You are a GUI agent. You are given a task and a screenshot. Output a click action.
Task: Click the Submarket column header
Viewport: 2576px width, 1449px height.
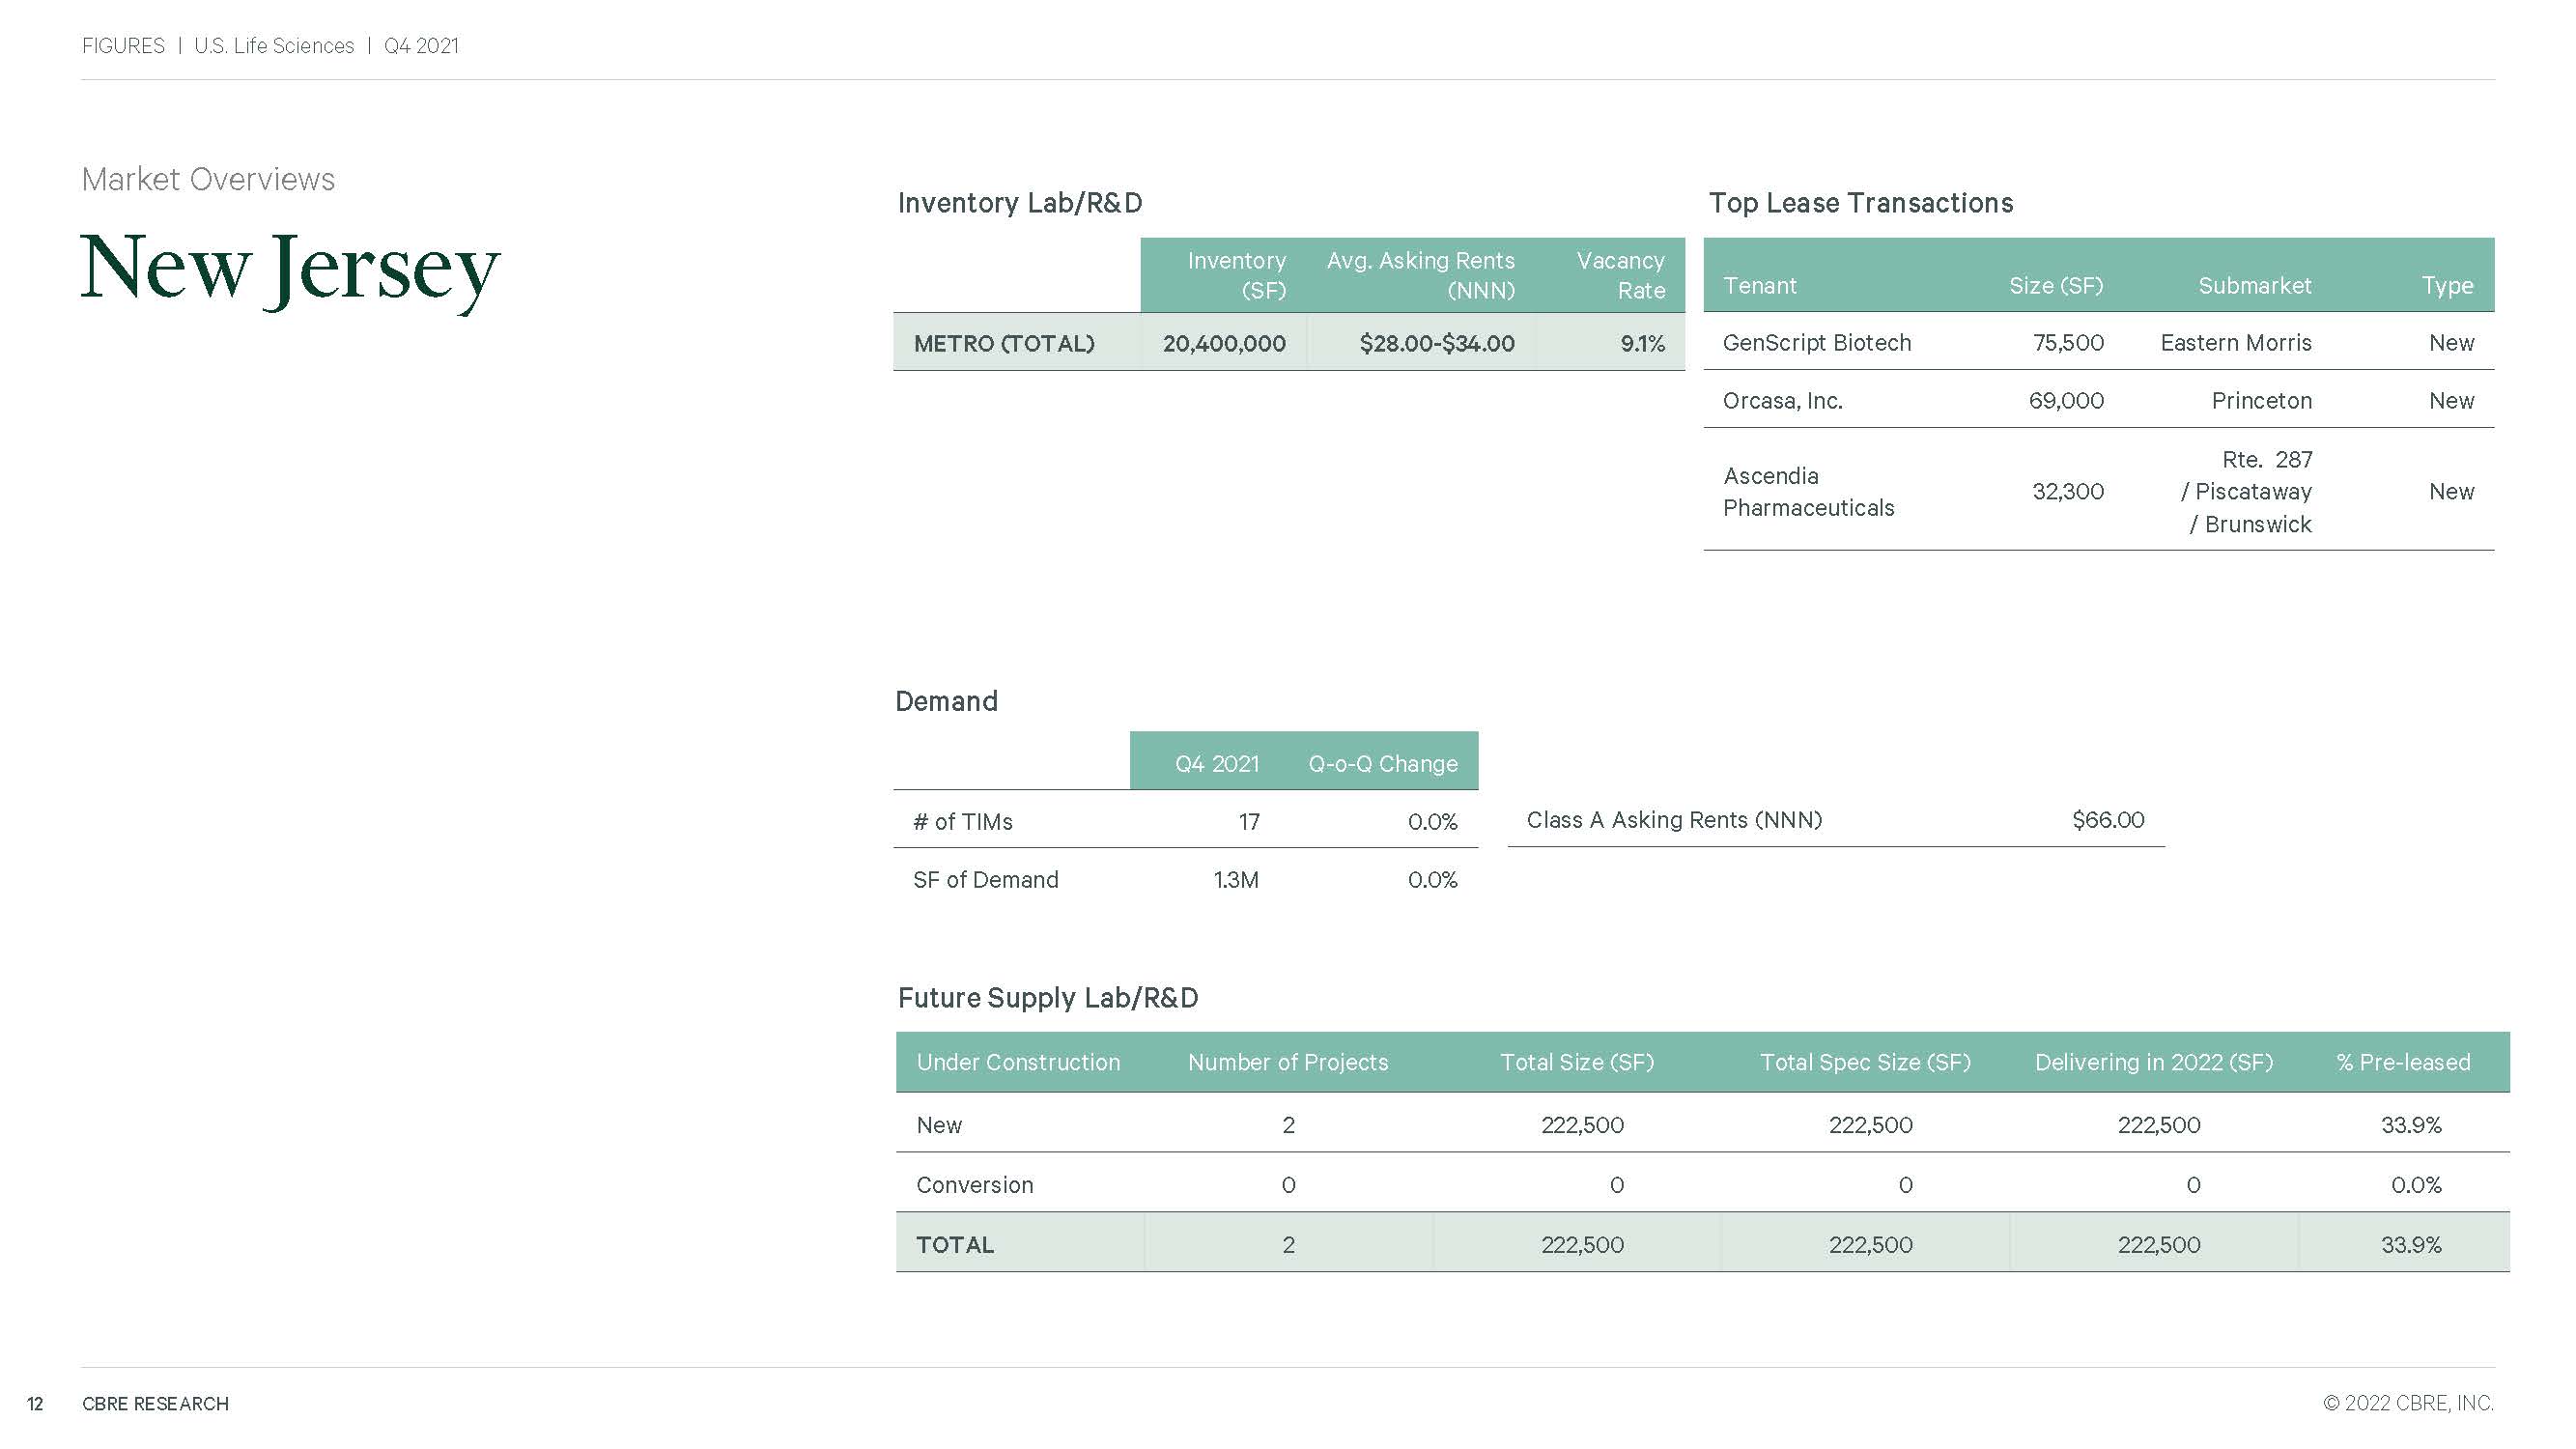(2254, 286)
